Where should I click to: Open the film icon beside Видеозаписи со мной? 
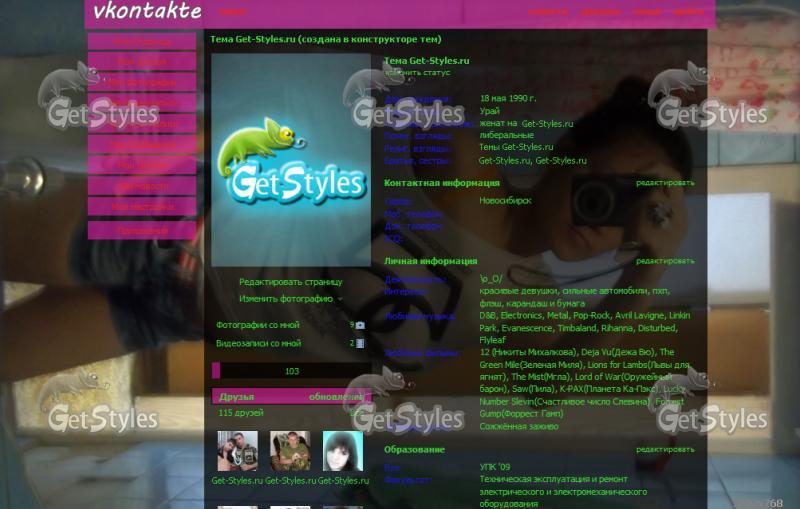[360, 343]
